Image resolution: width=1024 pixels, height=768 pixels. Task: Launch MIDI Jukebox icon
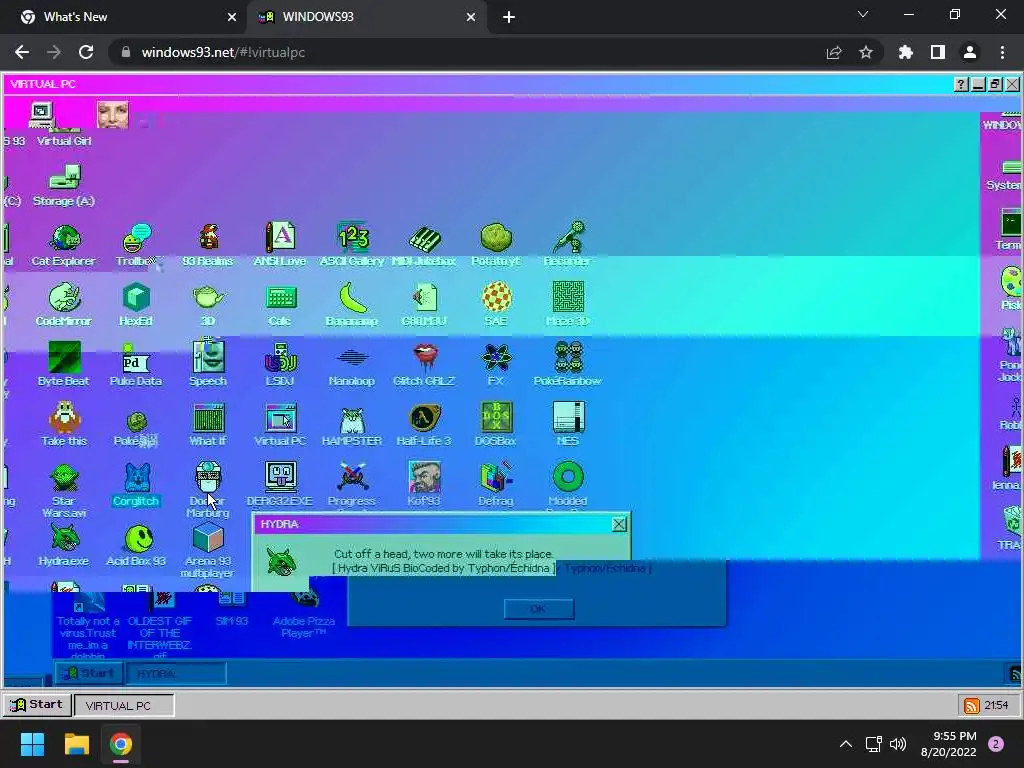[424, 246]
